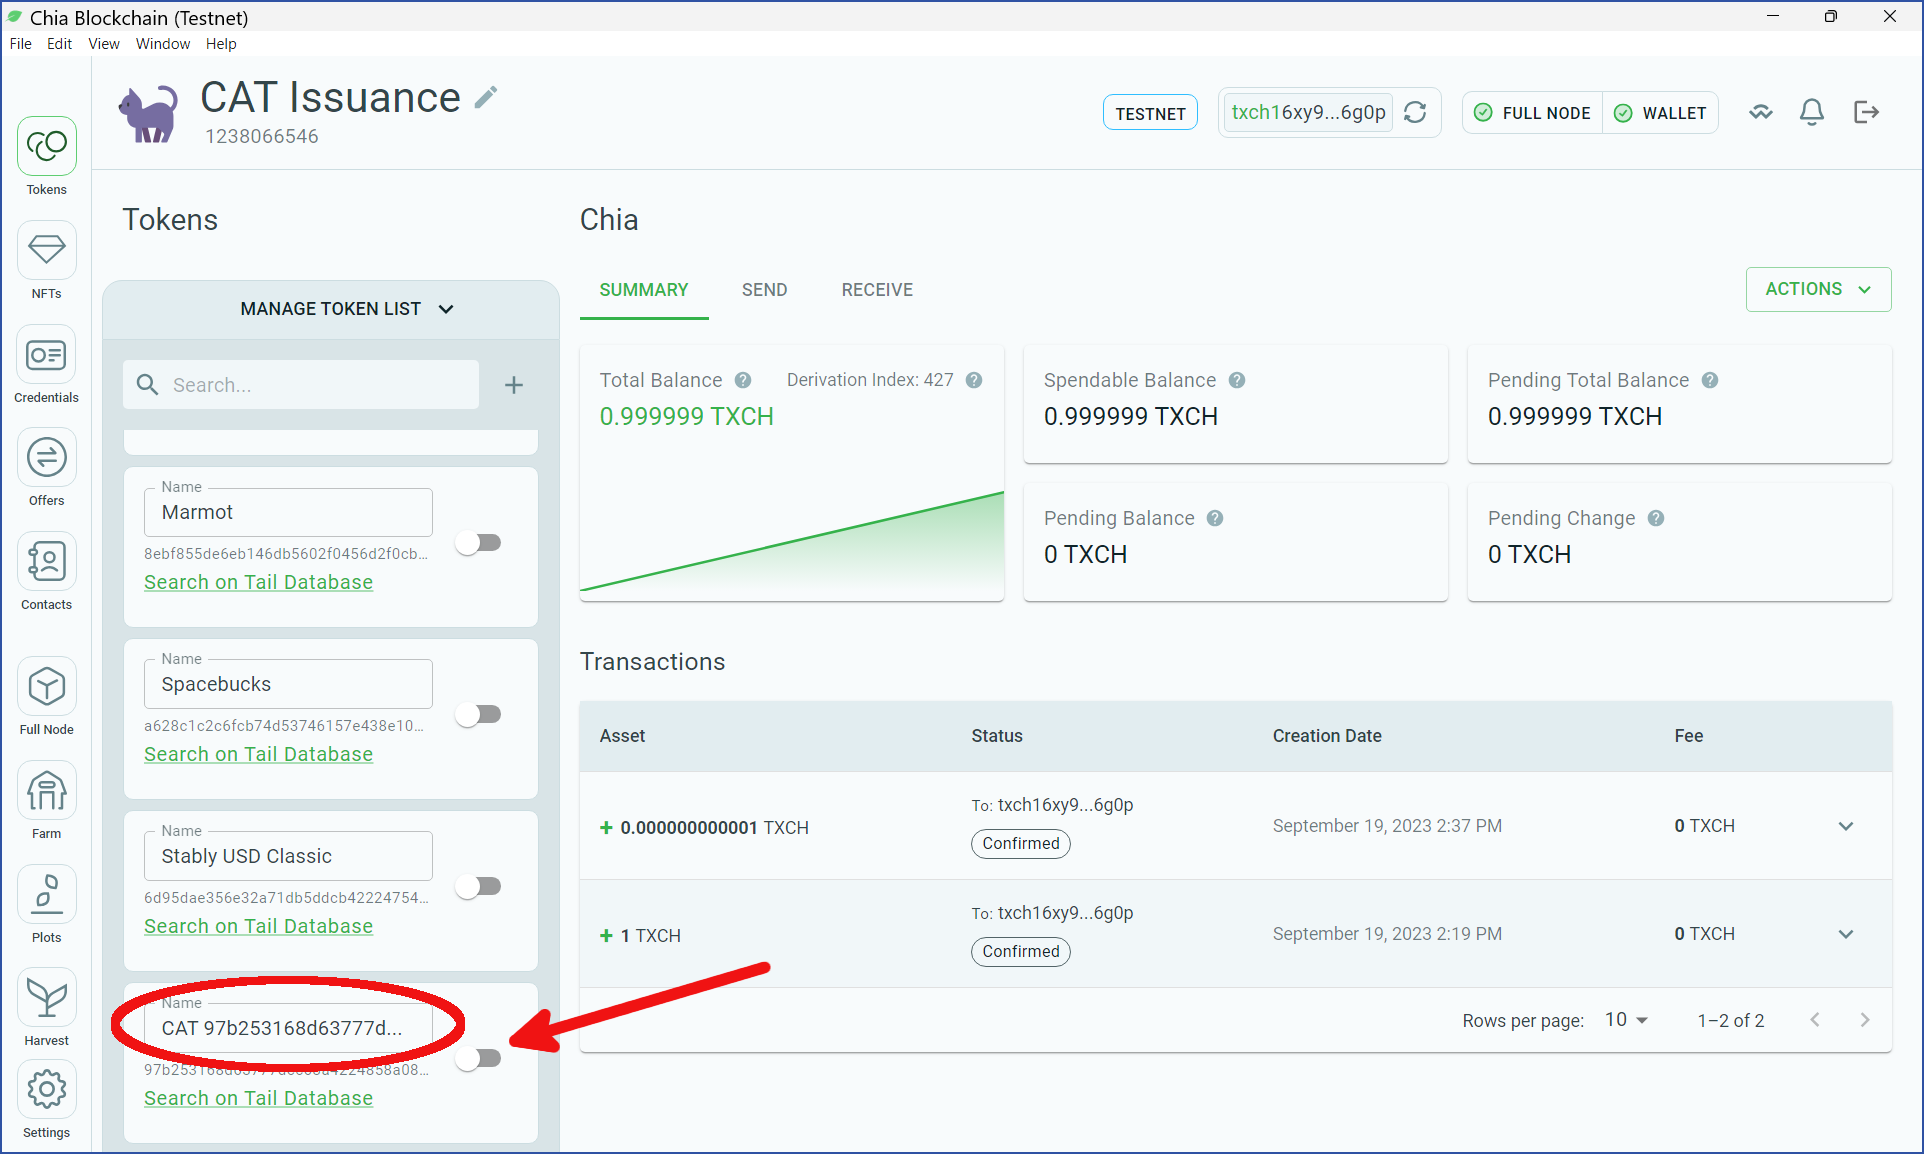The height and width of the screenshot is (1154, 1924).
Task: Click the Testnet badge
Action: pos(1150,113)
